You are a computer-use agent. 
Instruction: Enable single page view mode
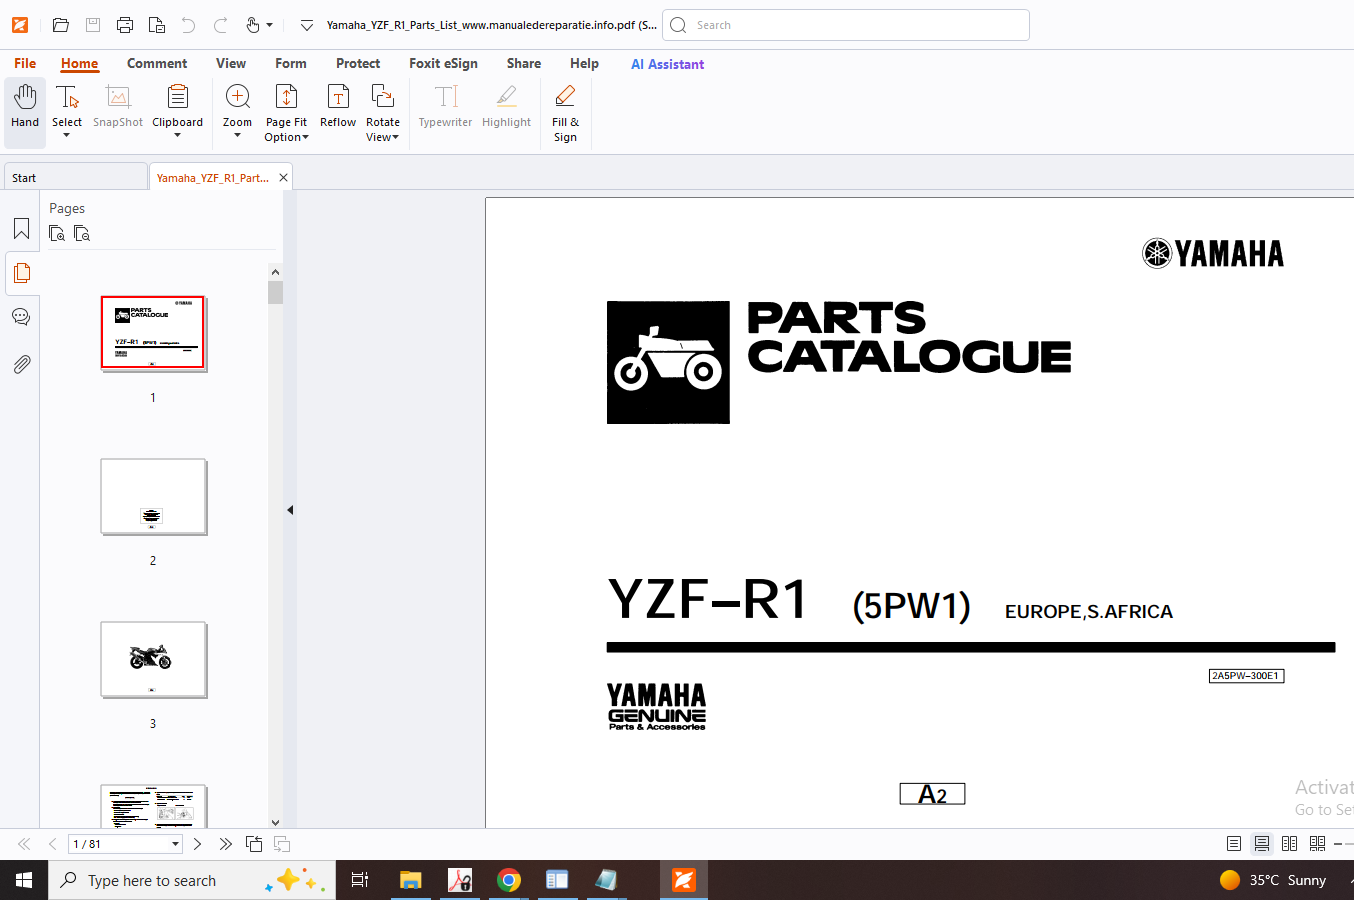tap(1234, 844)
